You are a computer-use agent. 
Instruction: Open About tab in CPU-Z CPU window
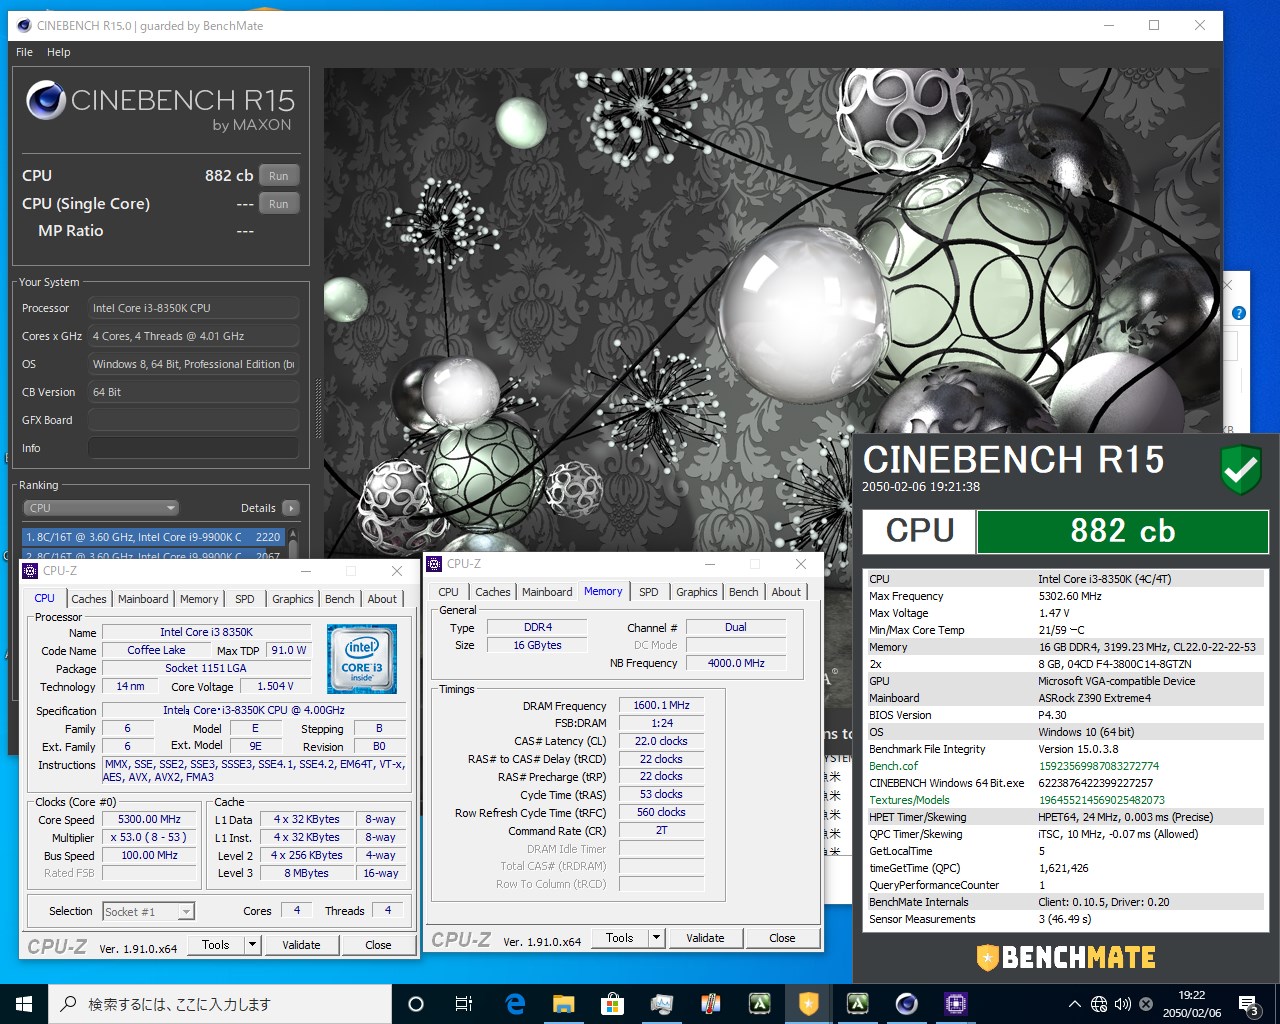pos(382,599)
